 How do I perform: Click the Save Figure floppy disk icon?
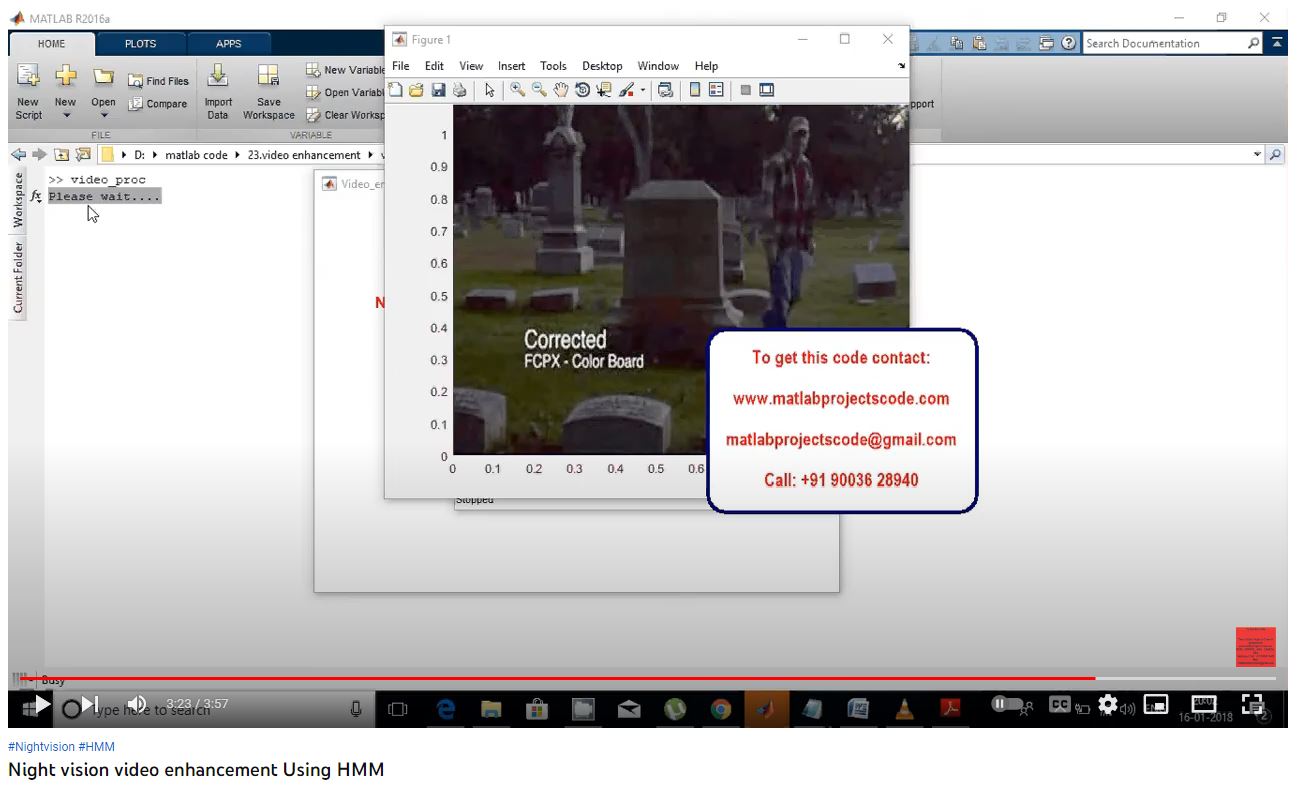(x=438, y=90)
